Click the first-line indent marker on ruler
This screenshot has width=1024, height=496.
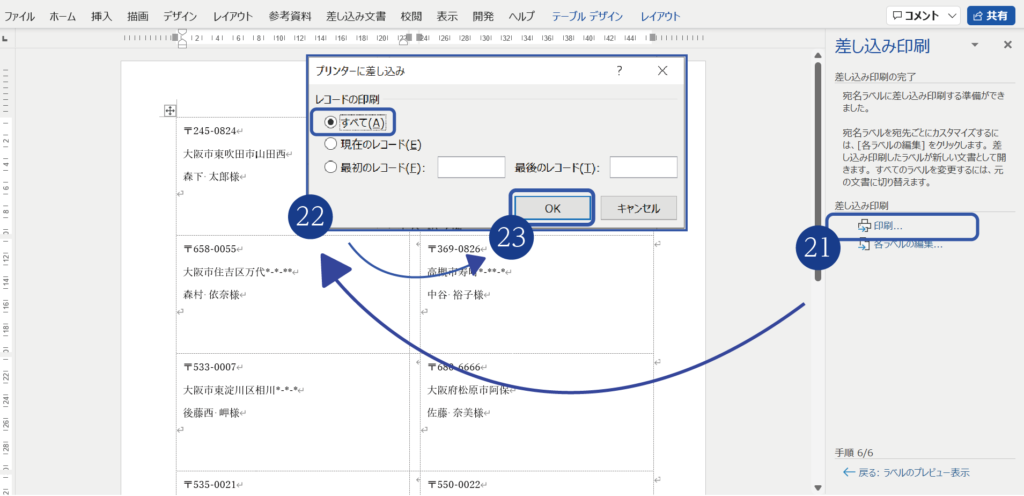pyautogui.click(x=180, y=33)
